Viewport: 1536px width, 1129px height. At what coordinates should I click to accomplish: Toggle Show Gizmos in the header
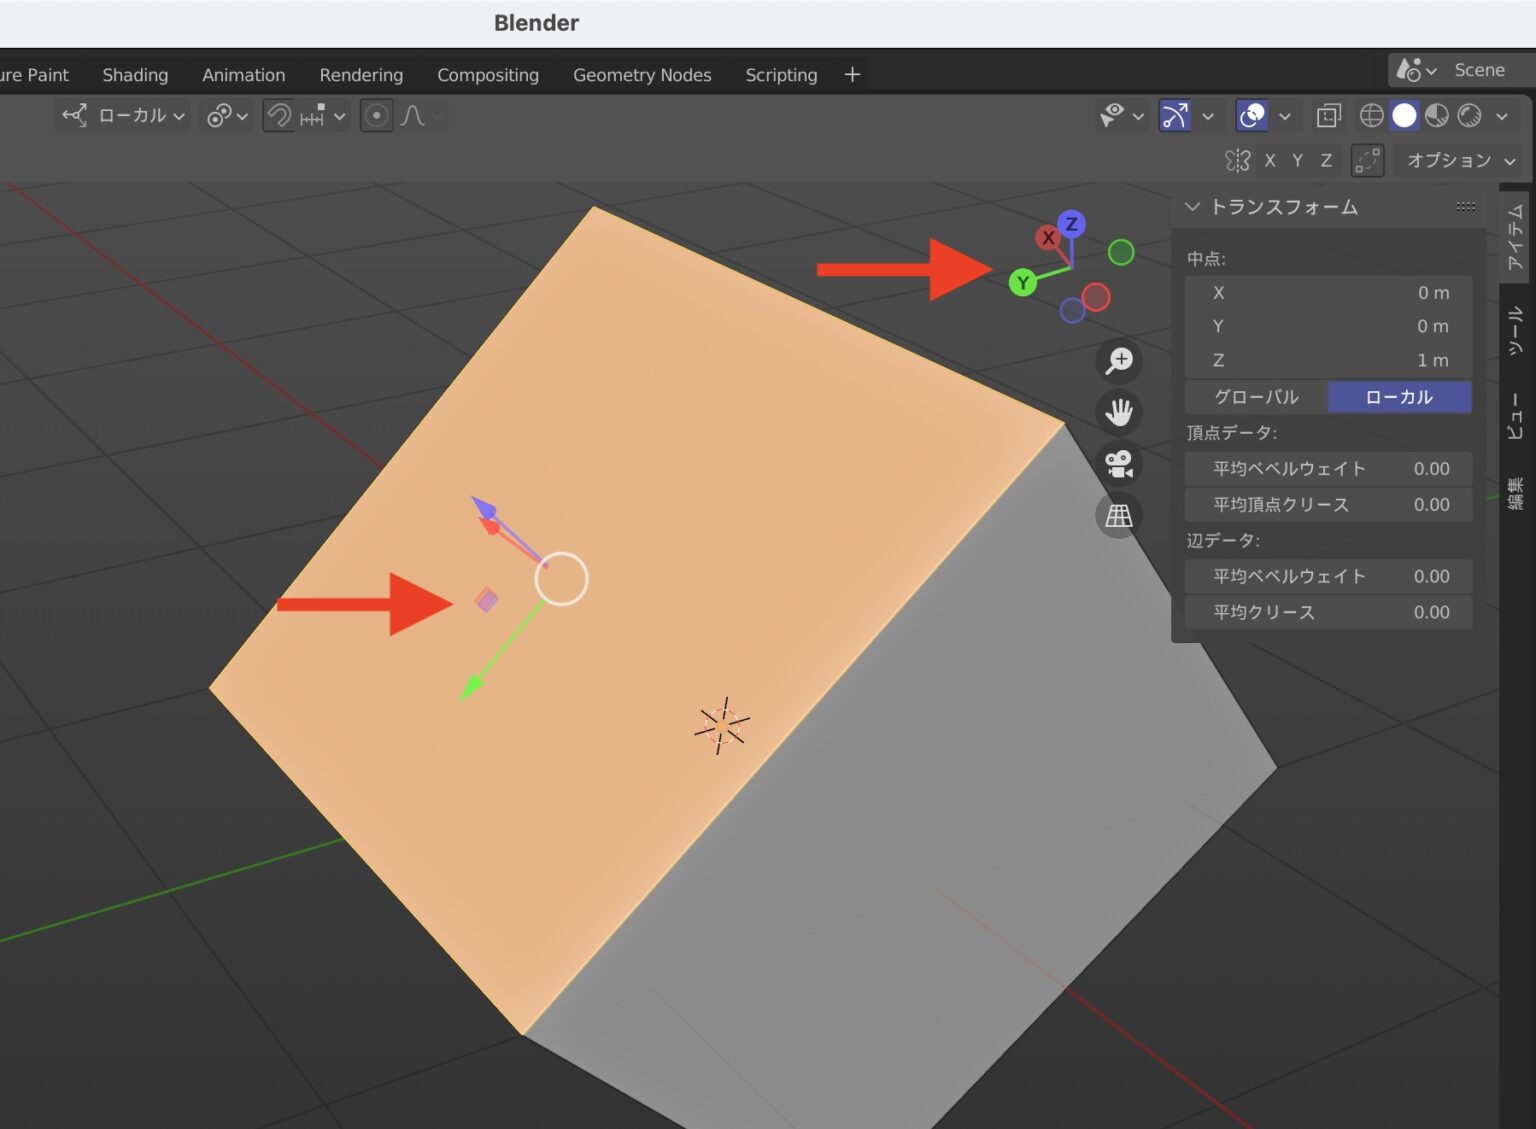click(x=1175, y=115)
